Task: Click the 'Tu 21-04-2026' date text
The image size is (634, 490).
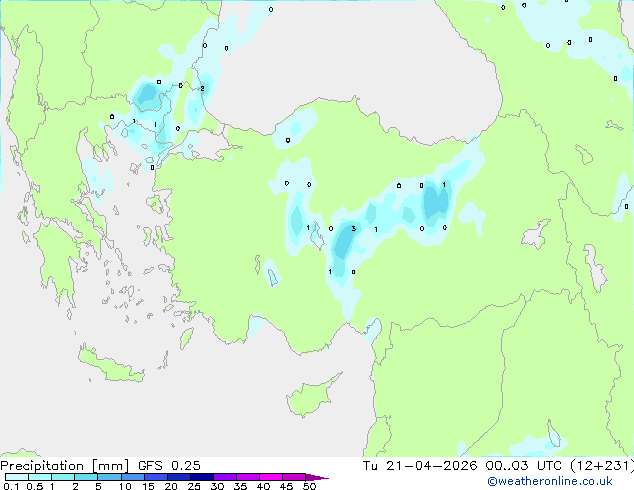Action: click(x=420, y=466)
